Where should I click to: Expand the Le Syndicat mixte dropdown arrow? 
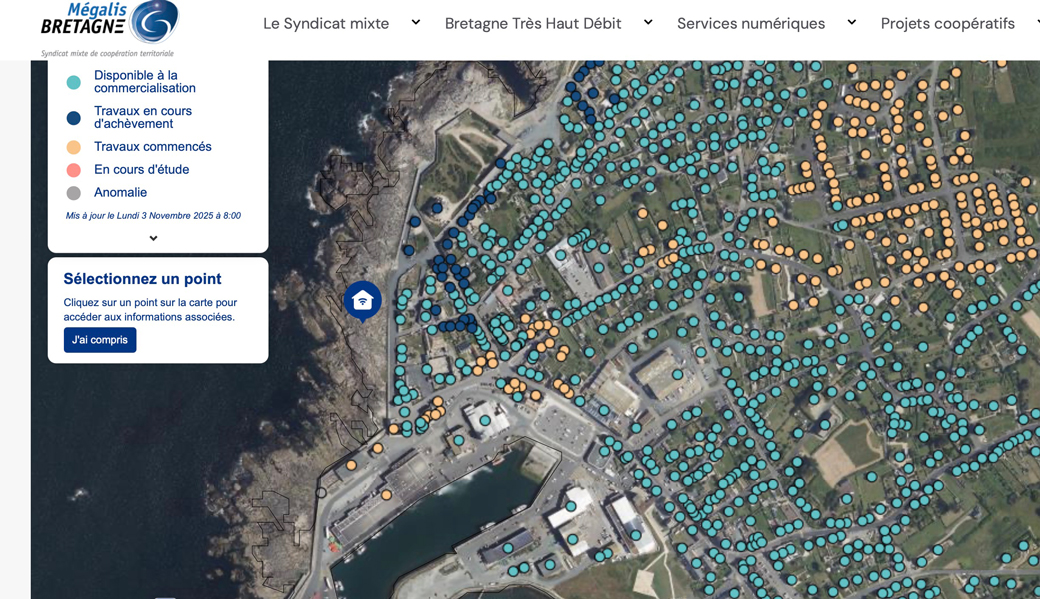point(416,22)
